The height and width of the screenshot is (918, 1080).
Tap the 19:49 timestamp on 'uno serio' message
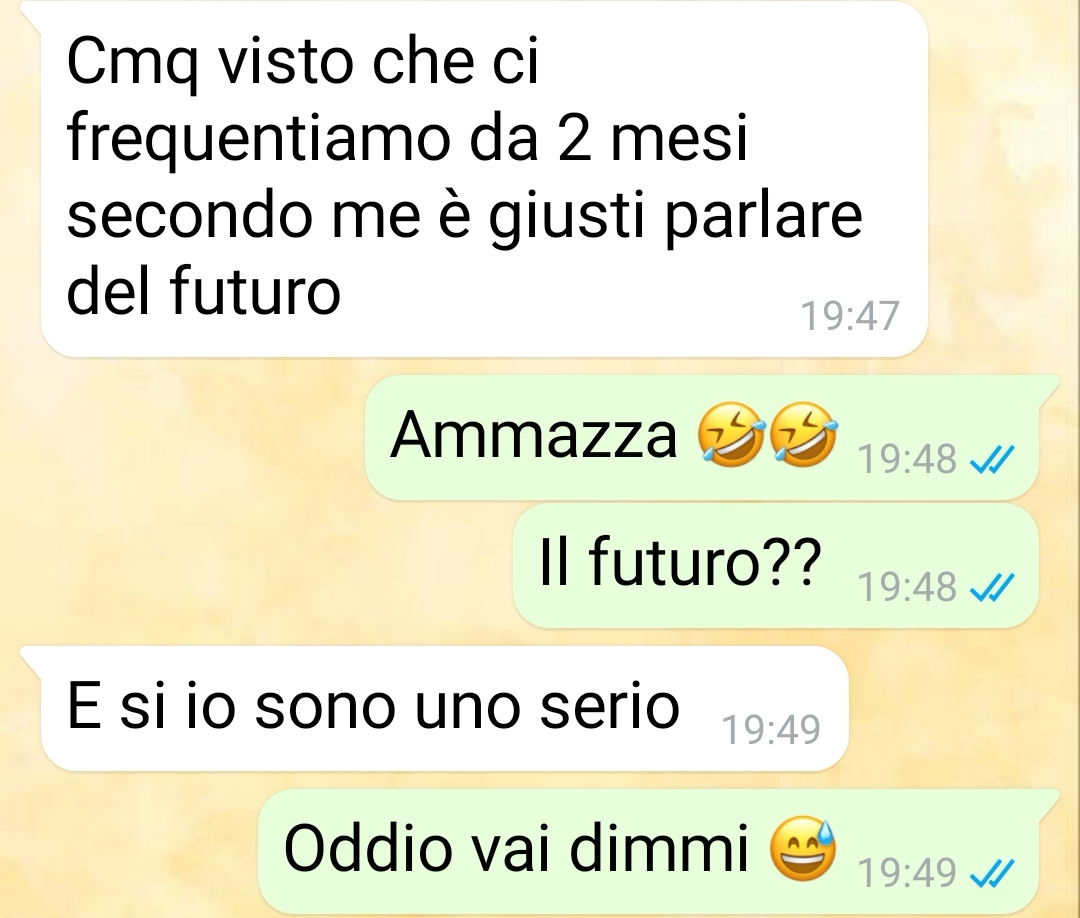click(771, 730)
